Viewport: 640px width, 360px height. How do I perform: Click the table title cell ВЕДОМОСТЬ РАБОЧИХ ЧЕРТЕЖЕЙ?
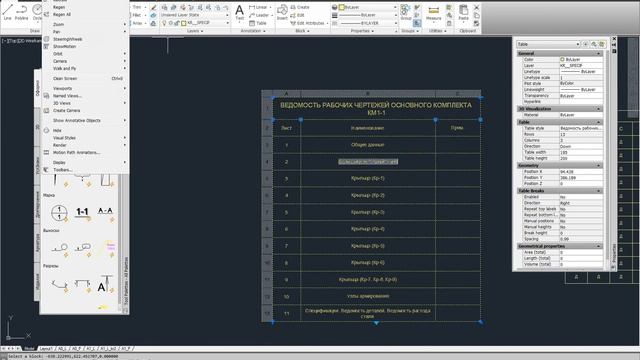pos(376,109)
